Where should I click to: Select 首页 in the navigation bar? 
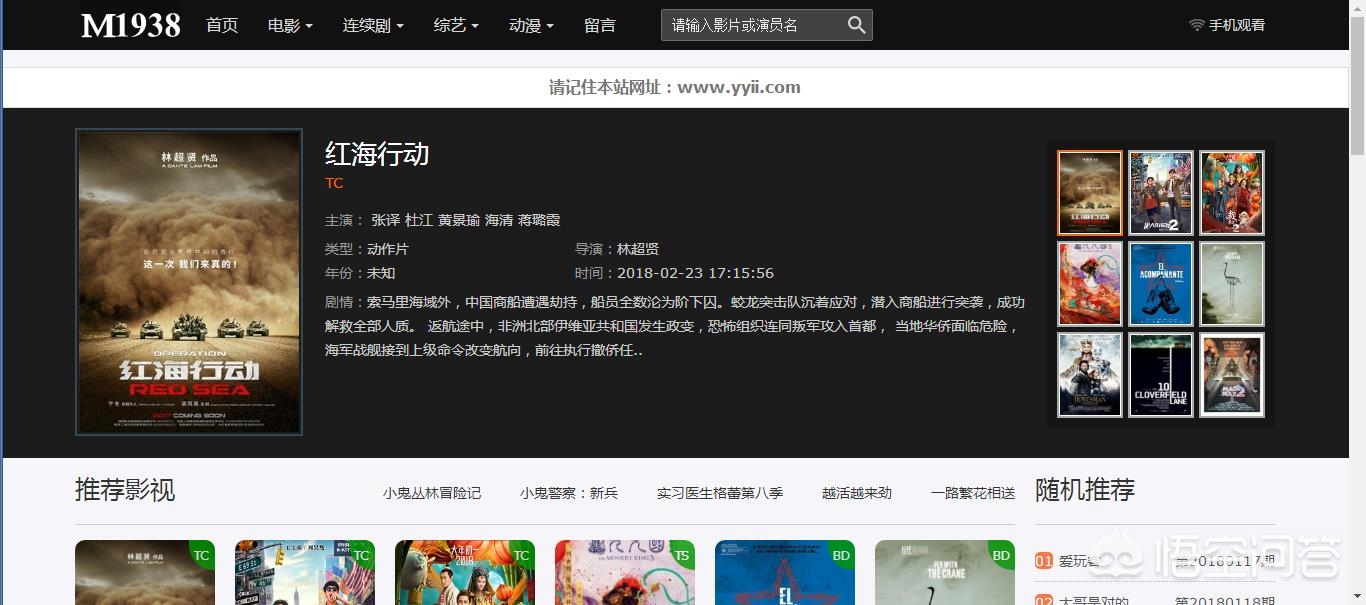coord(221,25)
